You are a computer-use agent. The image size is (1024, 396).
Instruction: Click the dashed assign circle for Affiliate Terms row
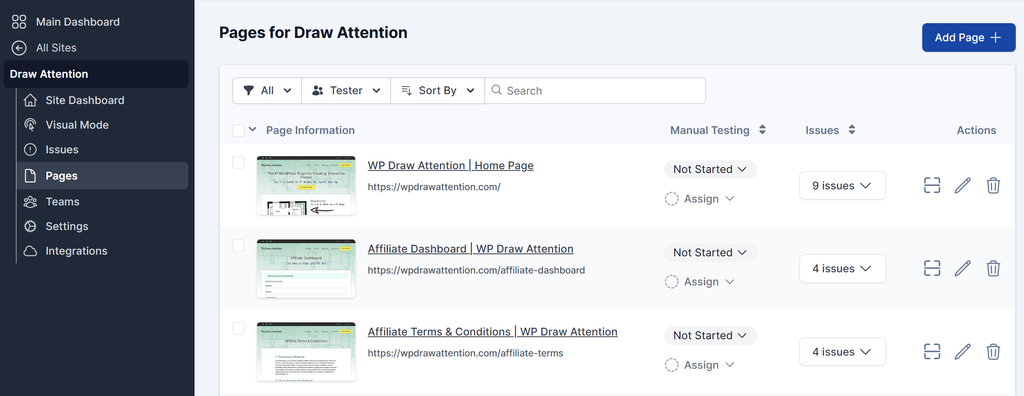[x=671, y=365]
